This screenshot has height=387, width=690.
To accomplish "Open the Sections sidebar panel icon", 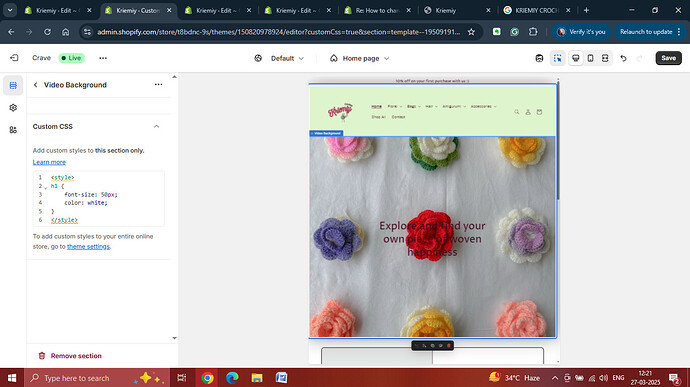I will 13,85.
